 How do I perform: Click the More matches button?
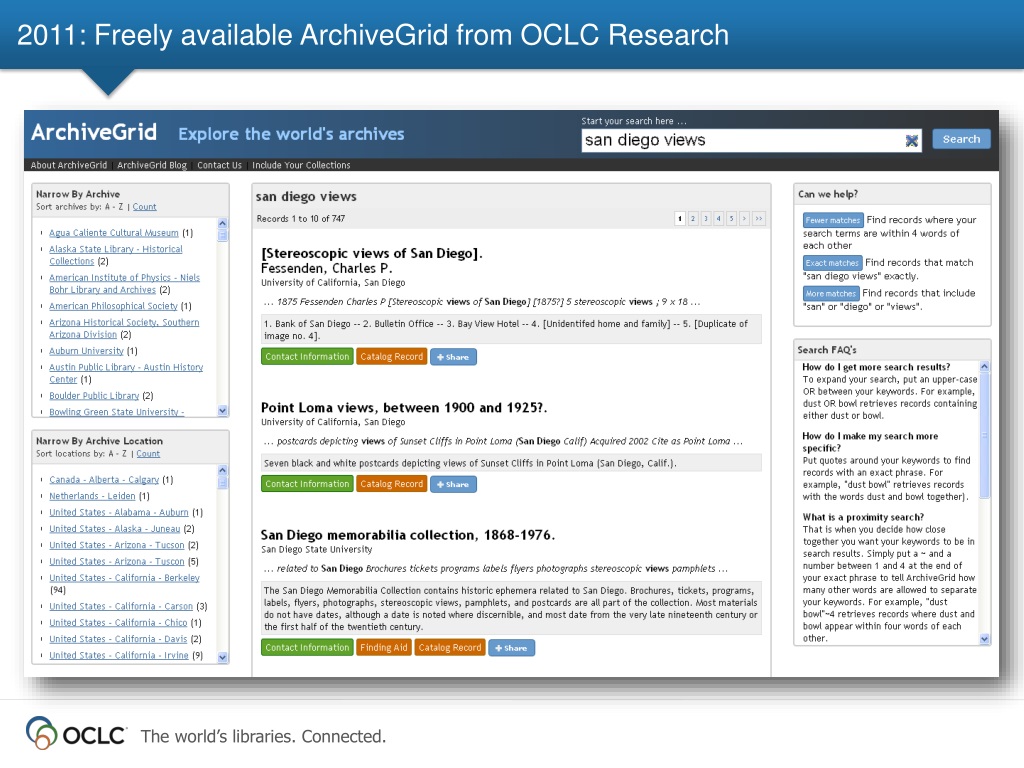(831, 294)
